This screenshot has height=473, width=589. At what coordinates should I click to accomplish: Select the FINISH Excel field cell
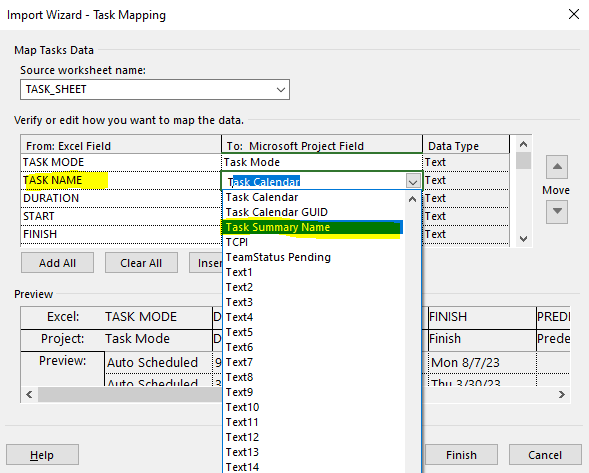(121, 234)
